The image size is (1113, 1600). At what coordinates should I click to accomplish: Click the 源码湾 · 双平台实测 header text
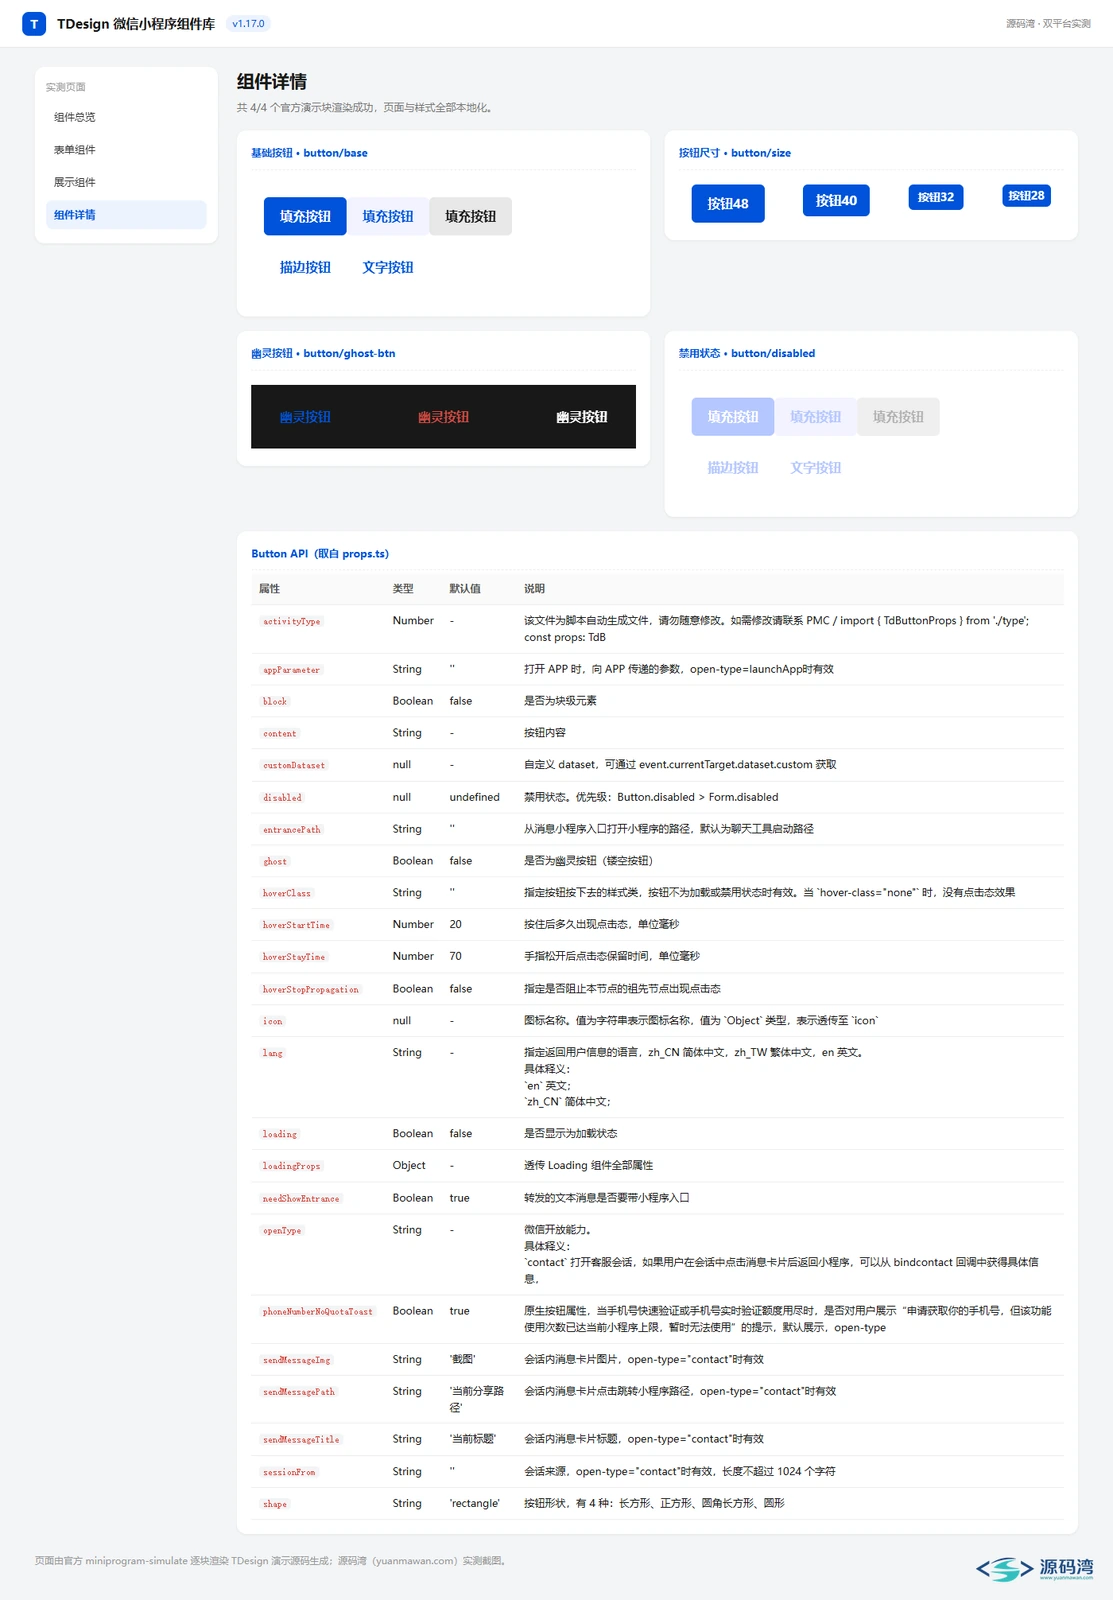1048,24
